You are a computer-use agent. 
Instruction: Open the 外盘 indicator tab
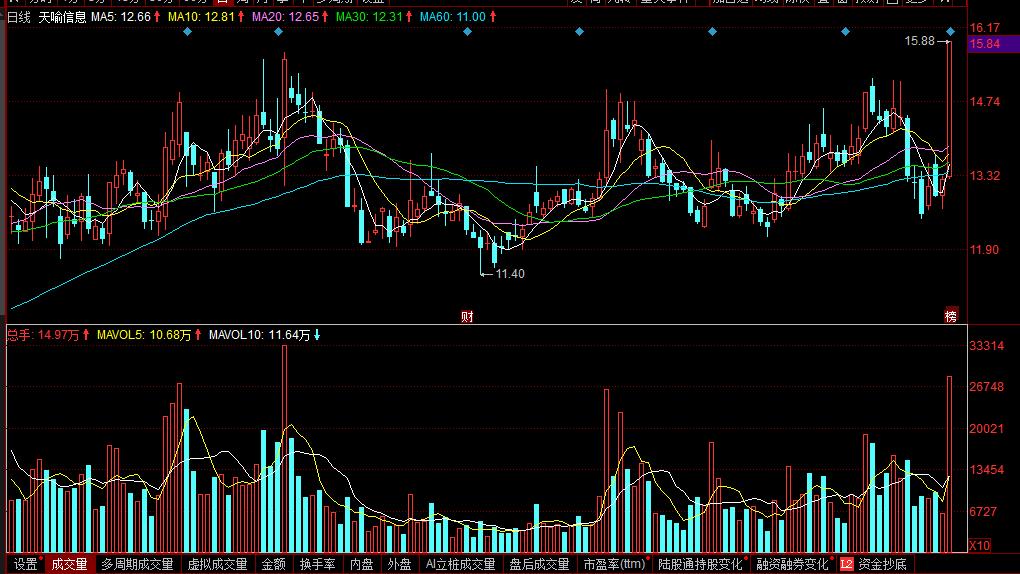click(x=399, y=564)
